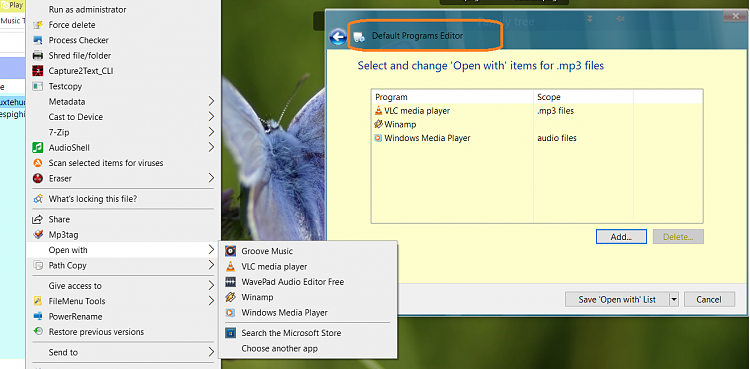Choose Scan selected items for viruses
Image resolution: width=750 pixels, height=369 pixels.
tap(106, 163)
